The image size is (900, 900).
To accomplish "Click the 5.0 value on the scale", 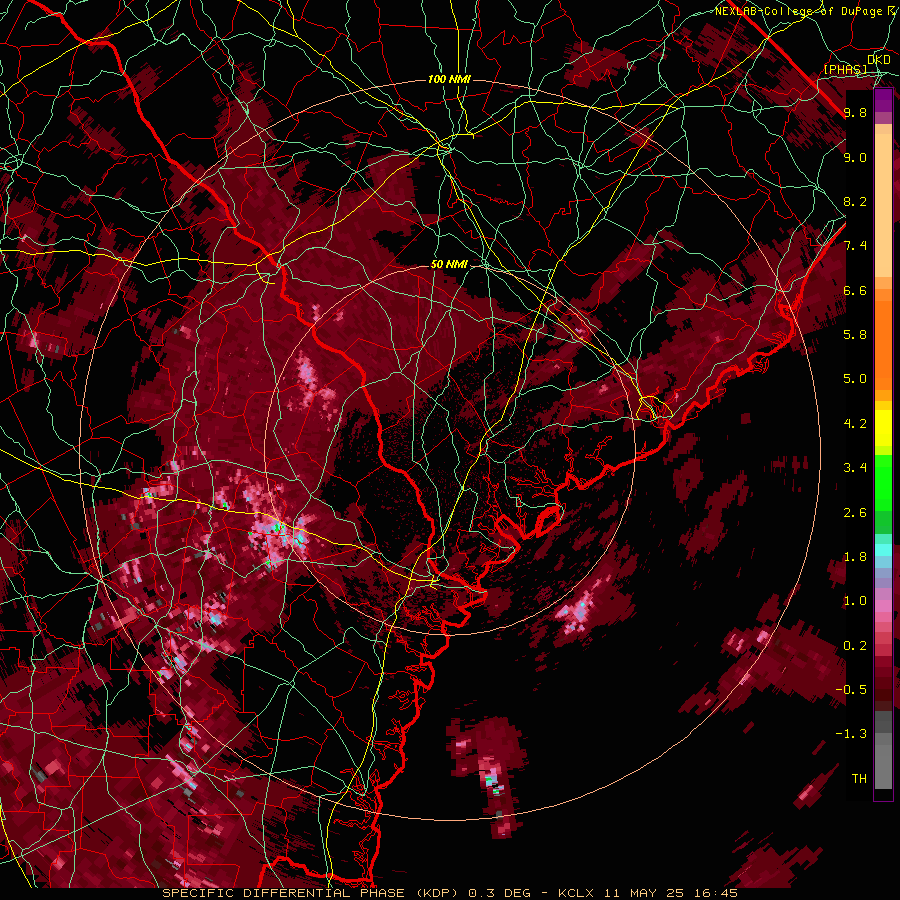I will pos(855,379).
